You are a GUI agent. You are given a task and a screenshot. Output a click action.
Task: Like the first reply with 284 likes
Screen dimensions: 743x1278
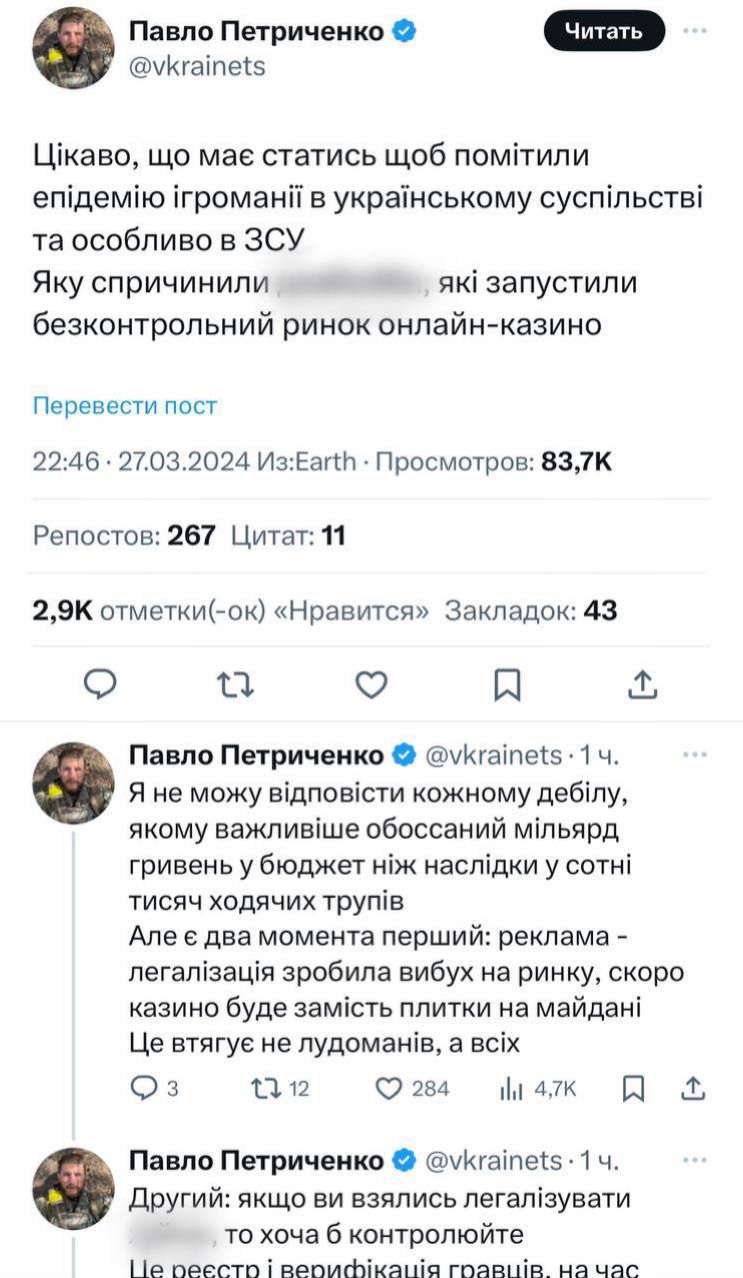389,1088
